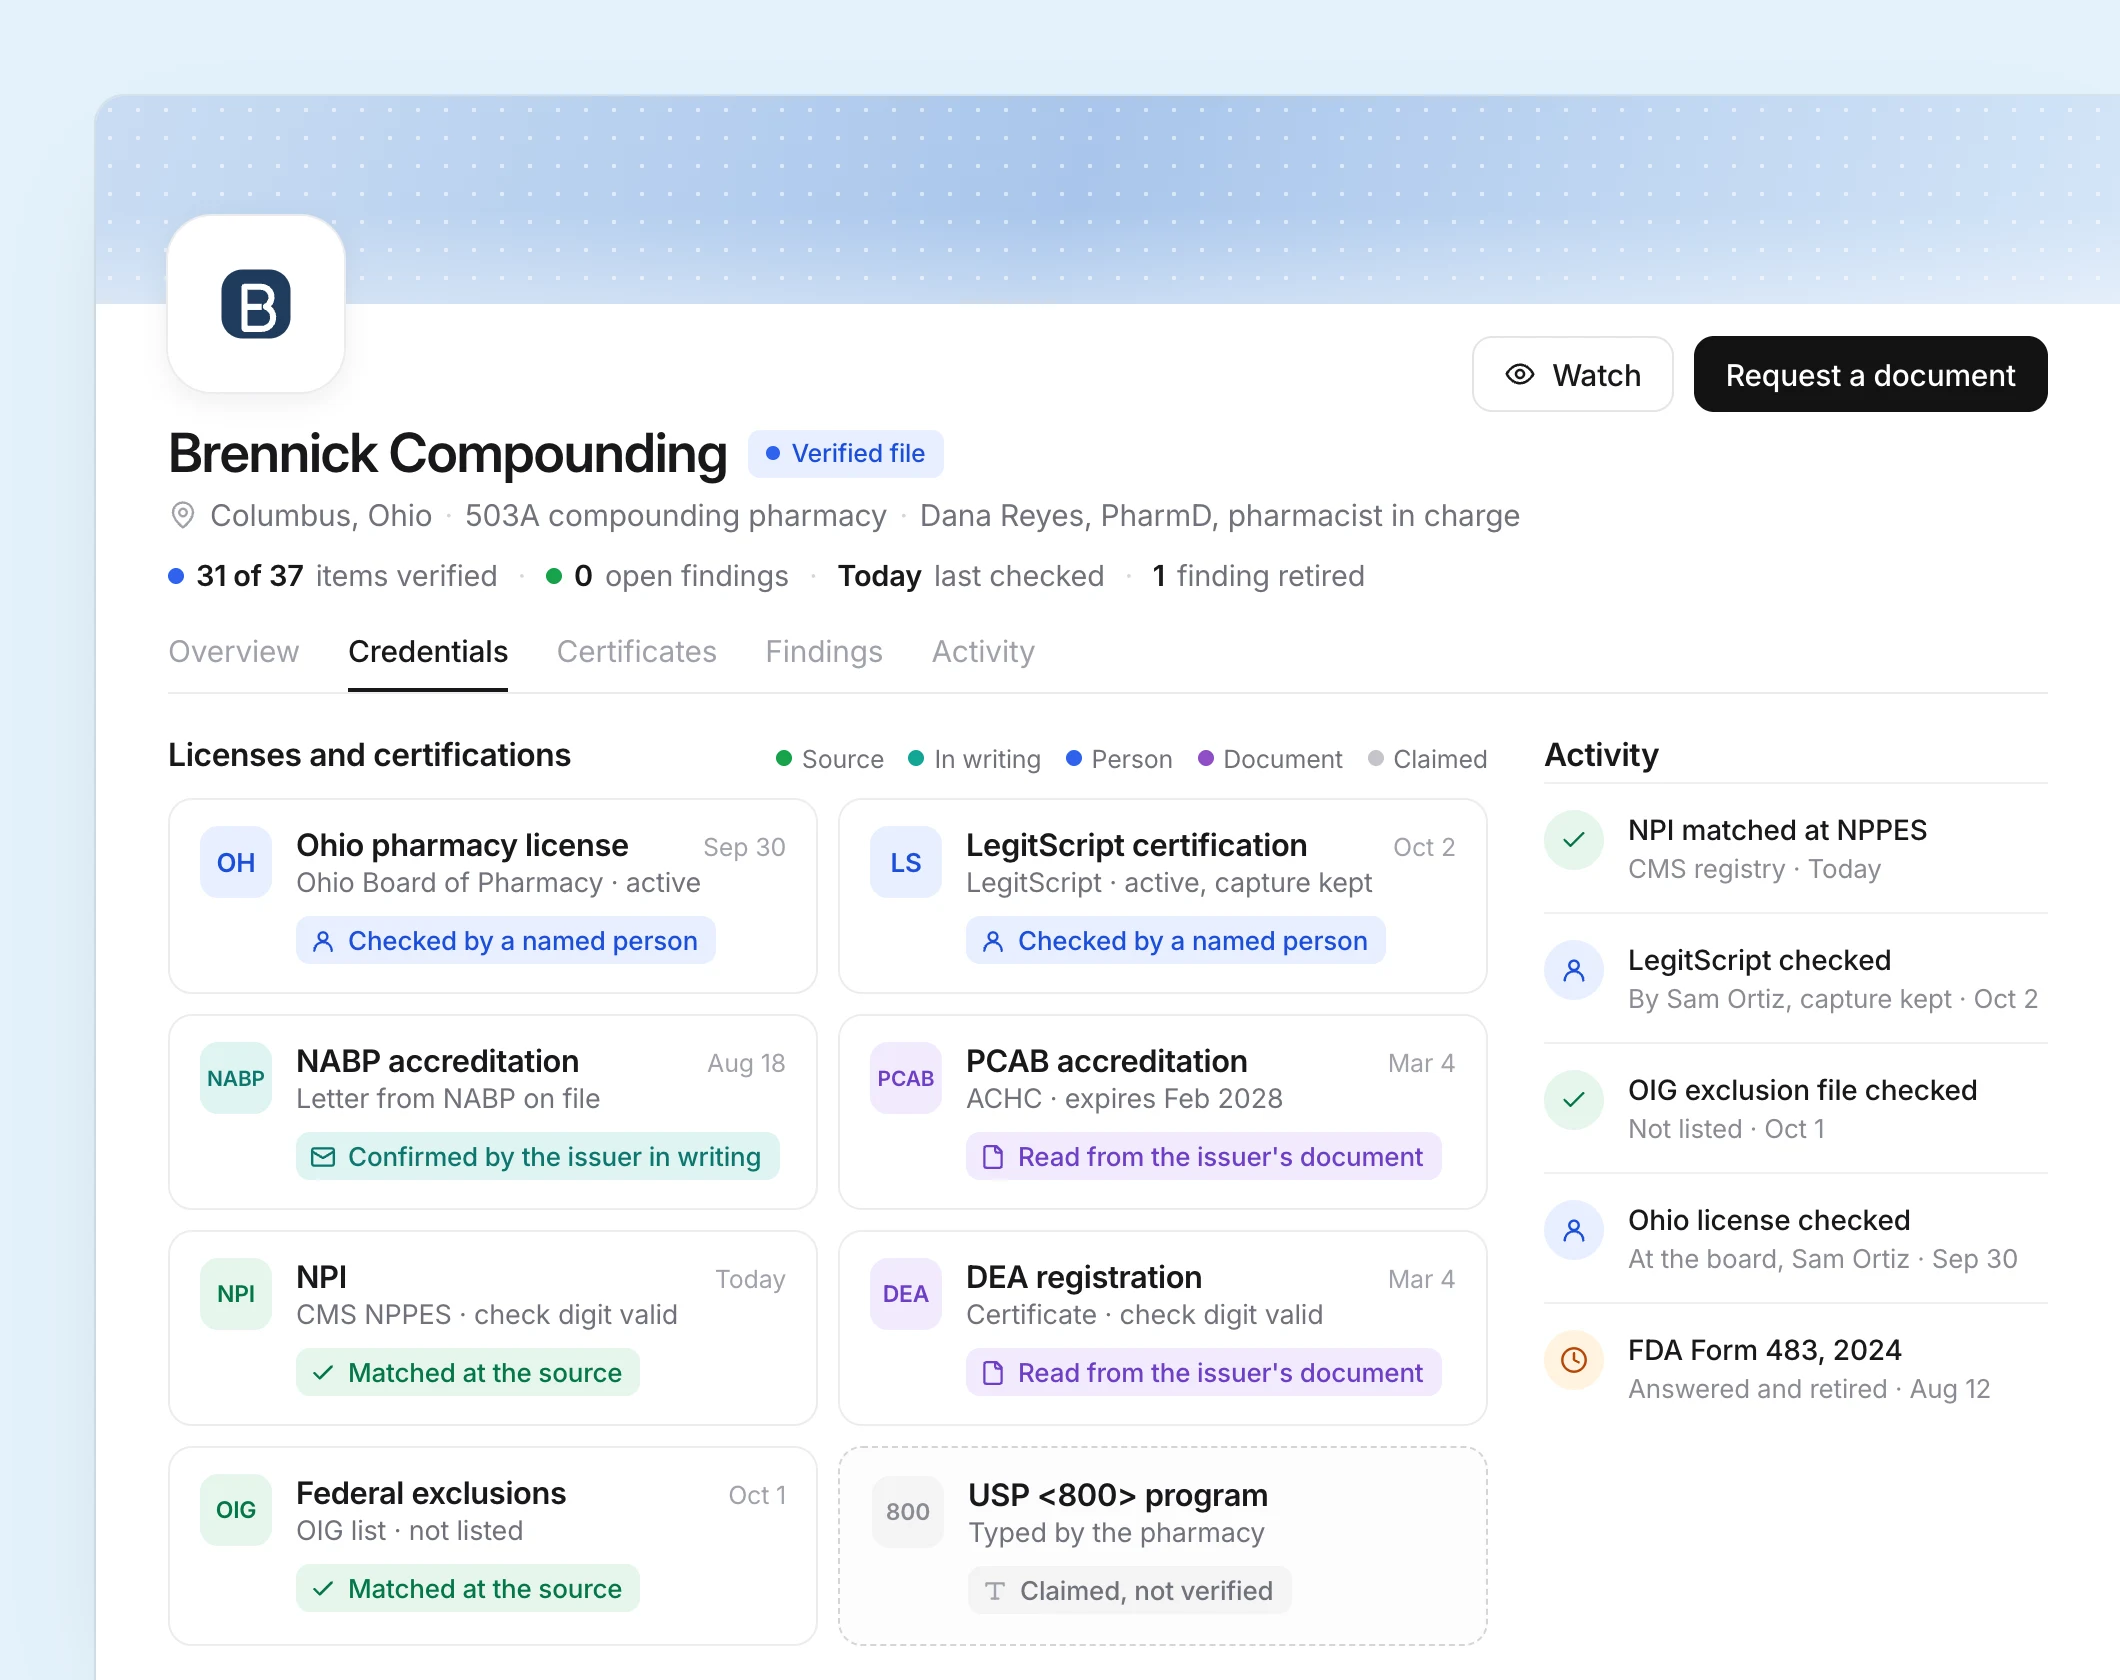Click 'Dana Reyes, PharmD, pharmacist in charge' text

click(x=1219, y=516)
